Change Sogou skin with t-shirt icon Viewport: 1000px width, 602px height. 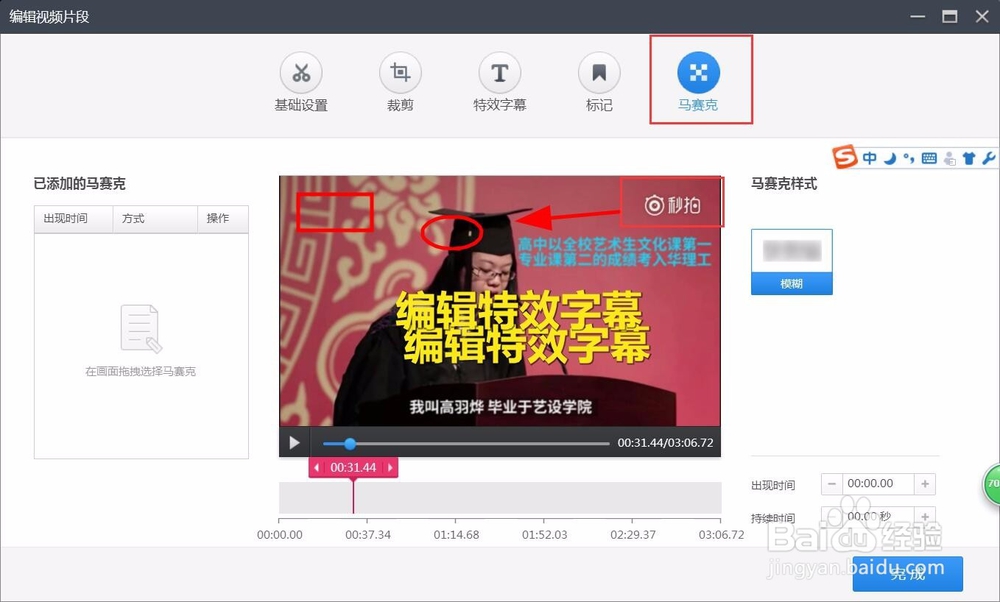click(970, 158)
